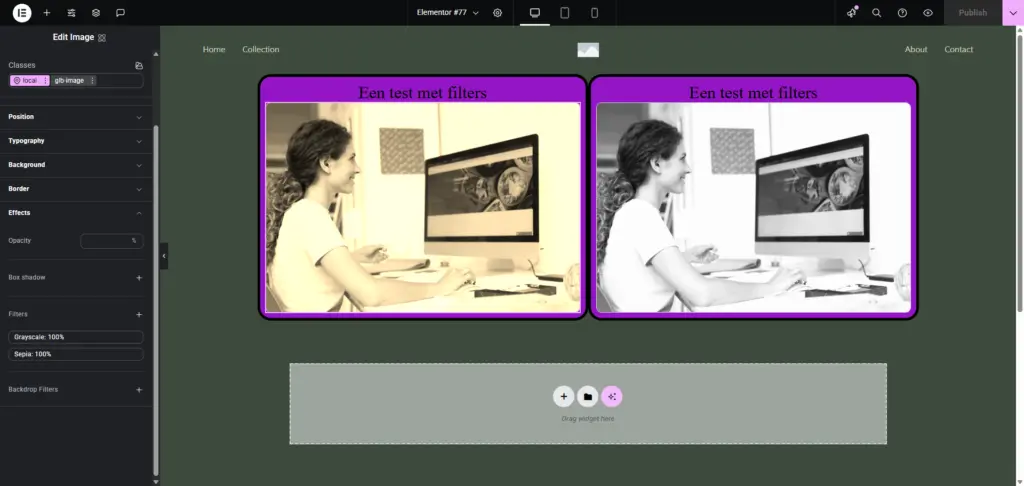Screen dimensions: 1024x486
Task: Click the Classes label
Action: click(x=22, y=65)
